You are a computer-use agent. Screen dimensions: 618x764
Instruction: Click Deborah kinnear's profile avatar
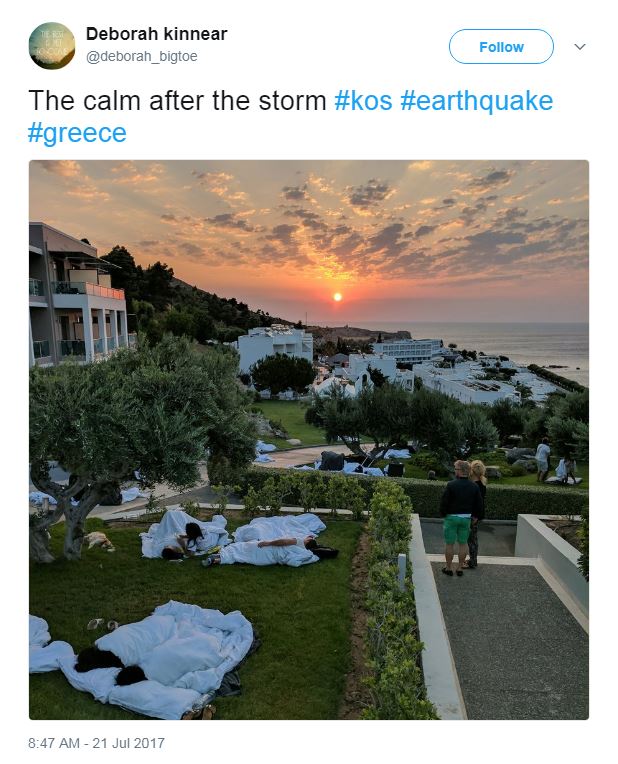[51, 46]
